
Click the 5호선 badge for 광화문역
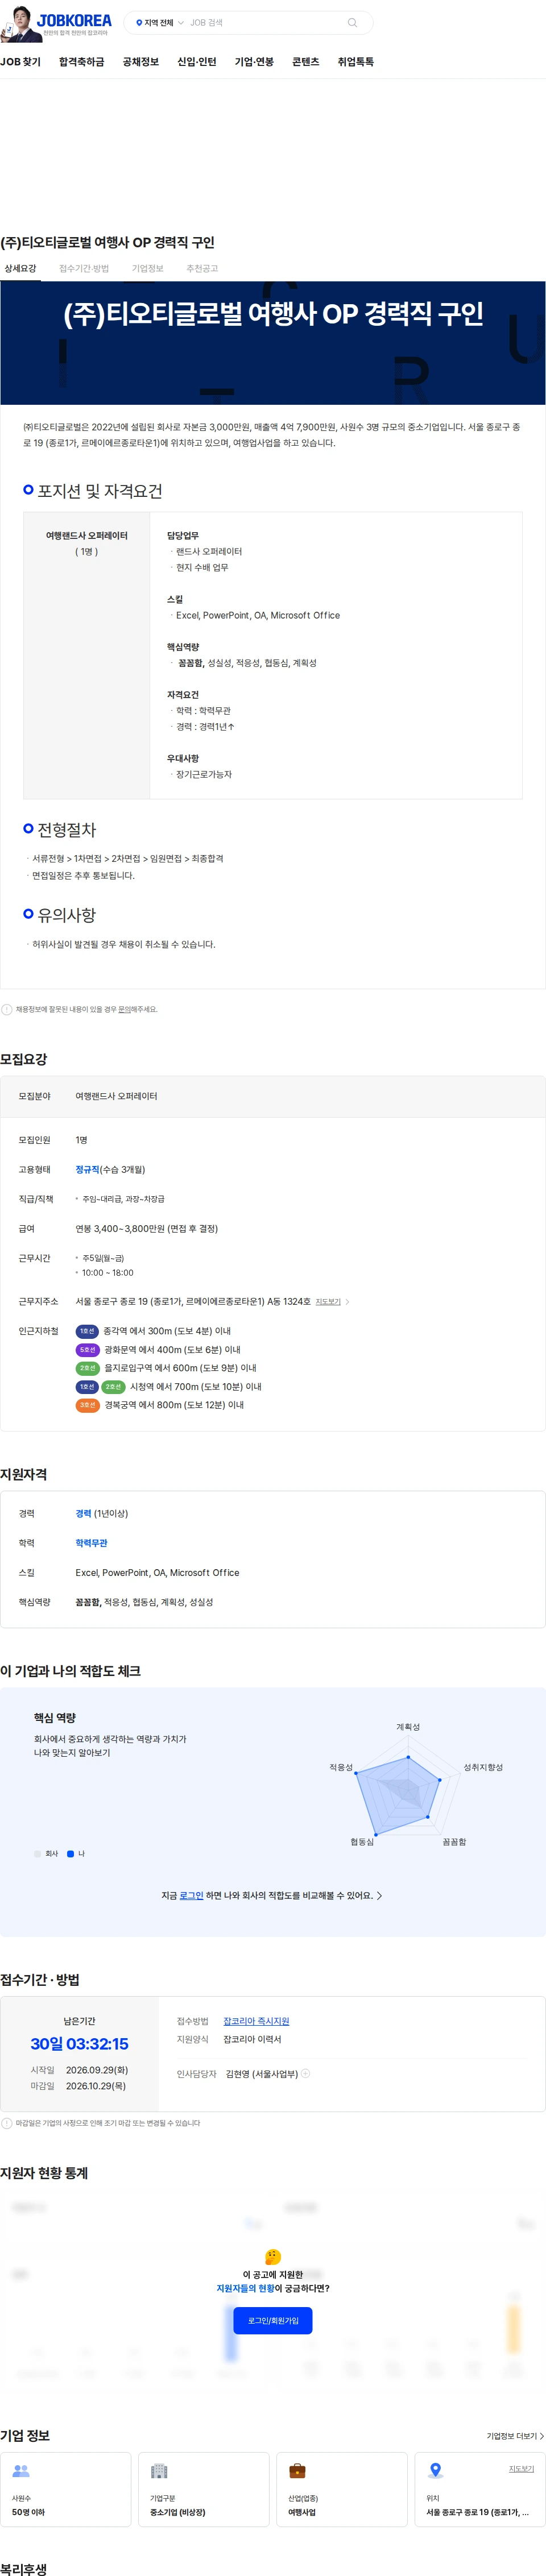[87, 1350]
